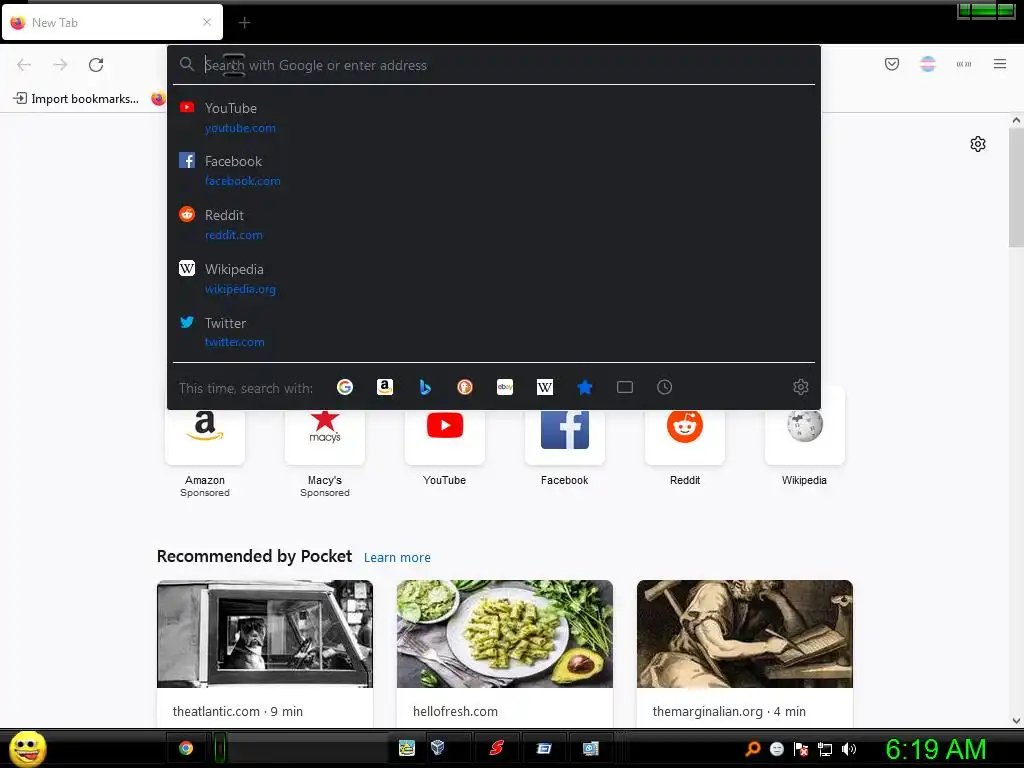Search this time with Bing

tap(425, 387)
